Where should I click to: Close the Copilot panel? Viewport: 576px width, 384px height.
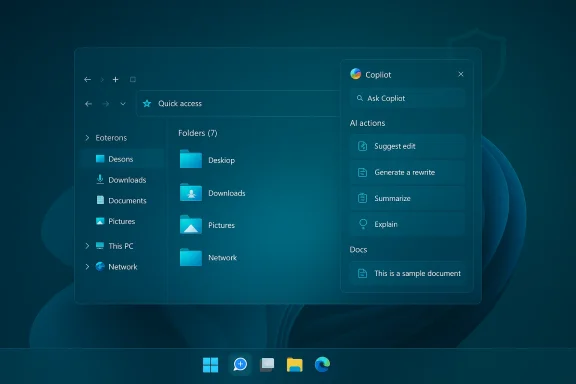click(x=461, y=74)
